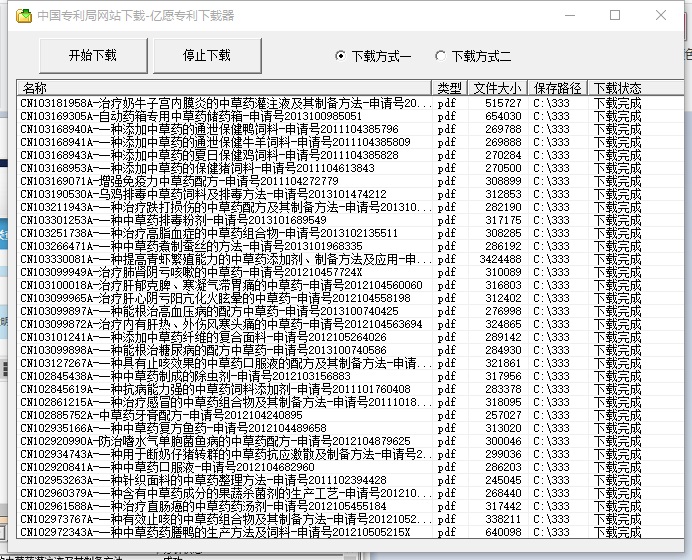The height and width of the screenshot is (560, 692).
Task: Select row CN103168940A 保健鸭饲料
Action: point(350,129)
